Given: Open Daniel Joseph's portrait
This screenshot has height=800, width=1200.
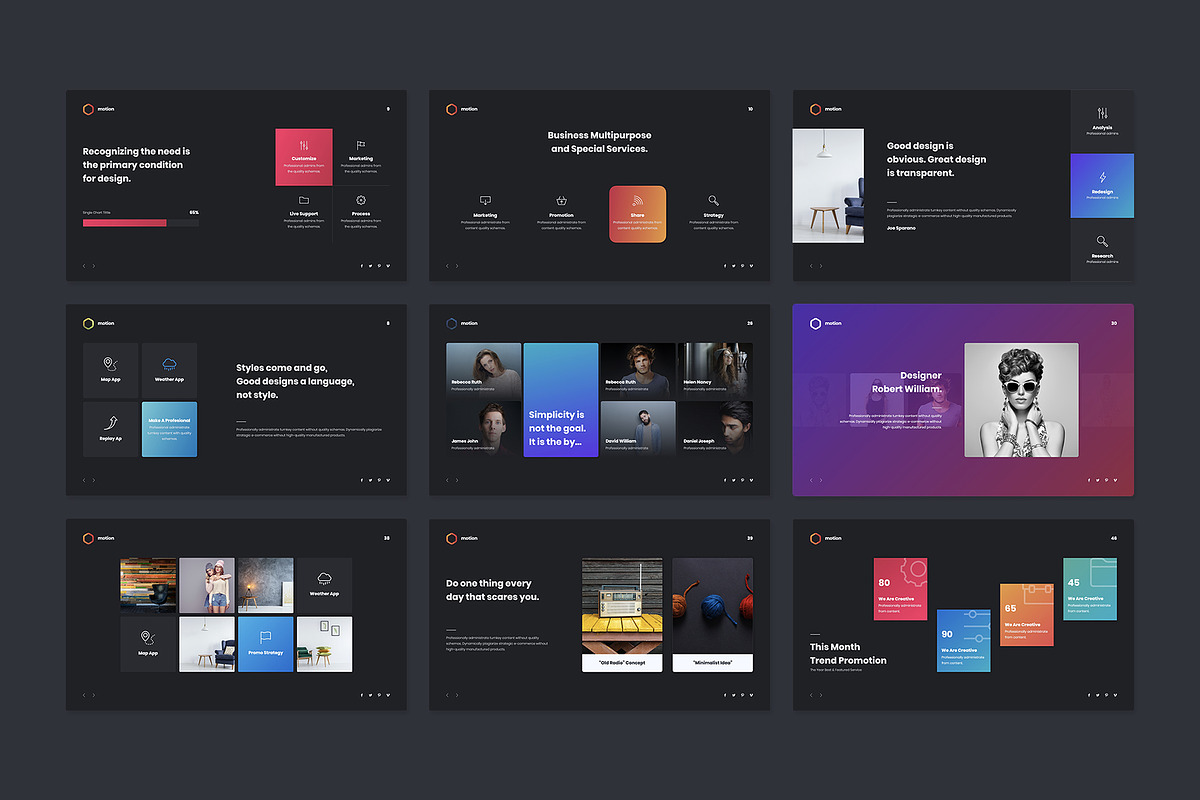Looking at the screenshot, I should pyautogui.click(x=715, y=429).
